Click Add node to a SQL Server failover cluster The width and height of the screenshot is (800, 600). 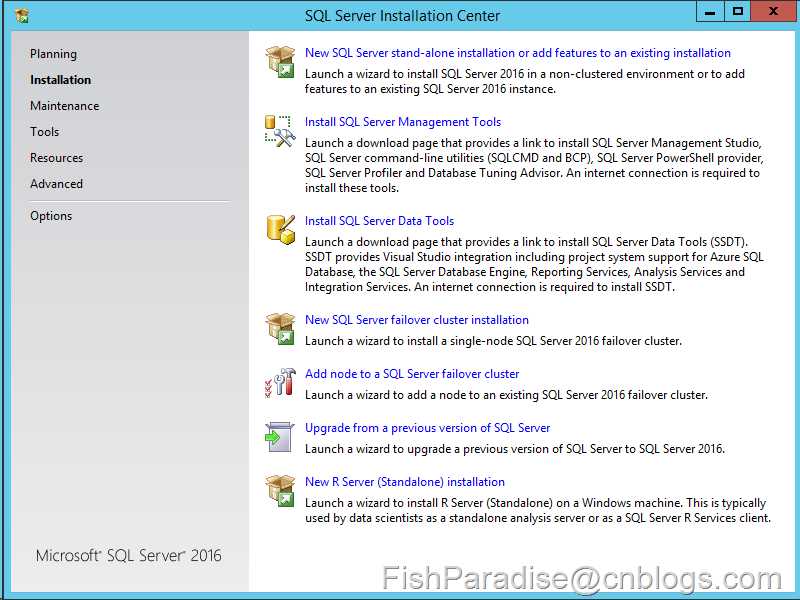coord(412,374)
